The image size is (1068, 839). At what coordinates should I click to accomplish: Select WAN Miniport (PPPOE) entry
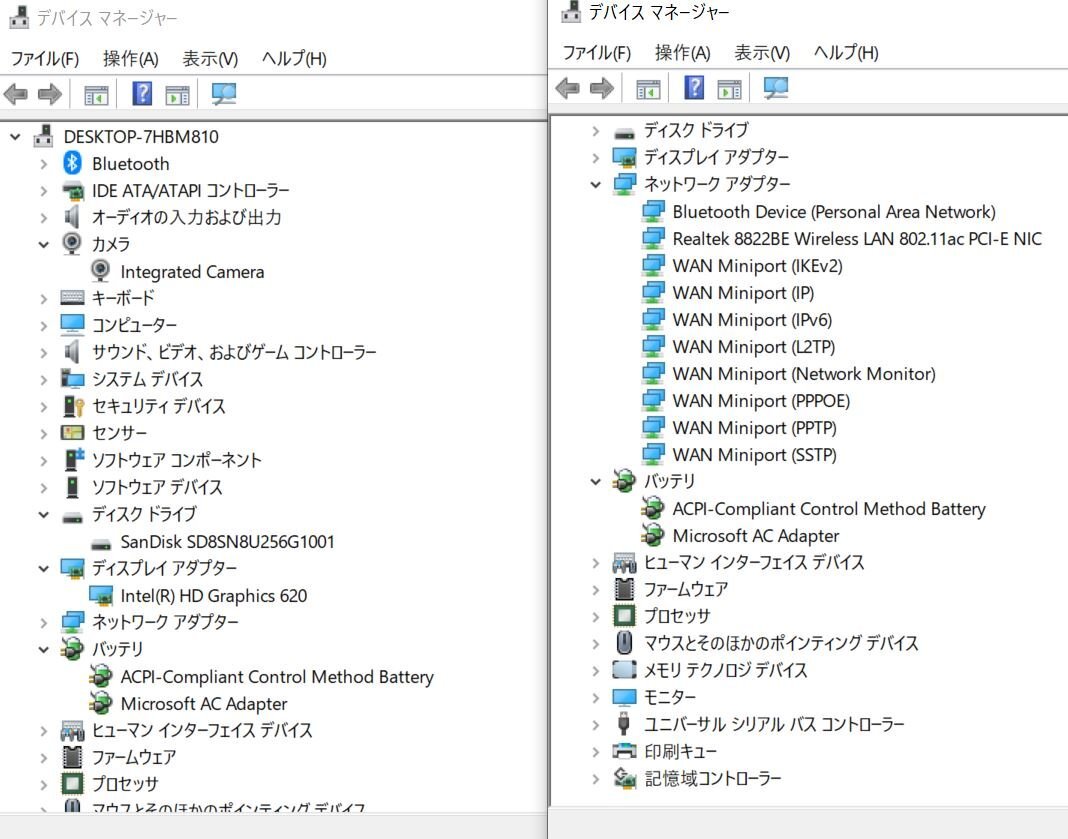click(761, 401)
